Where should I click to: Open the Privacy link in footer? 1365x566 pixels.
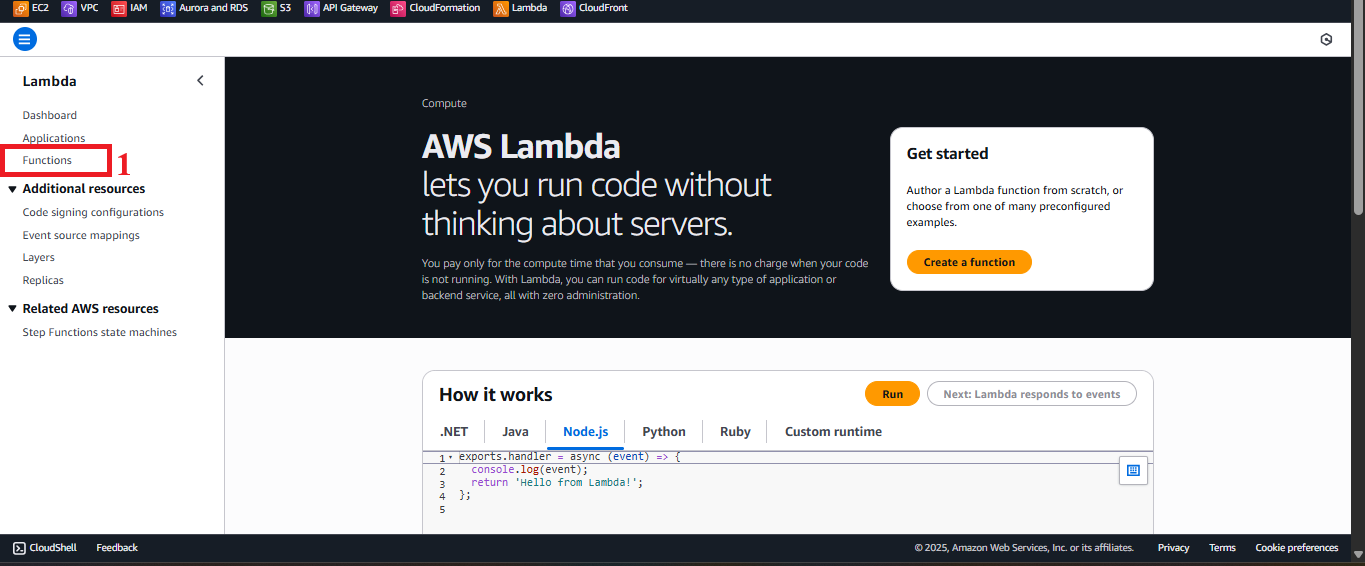1173,547
